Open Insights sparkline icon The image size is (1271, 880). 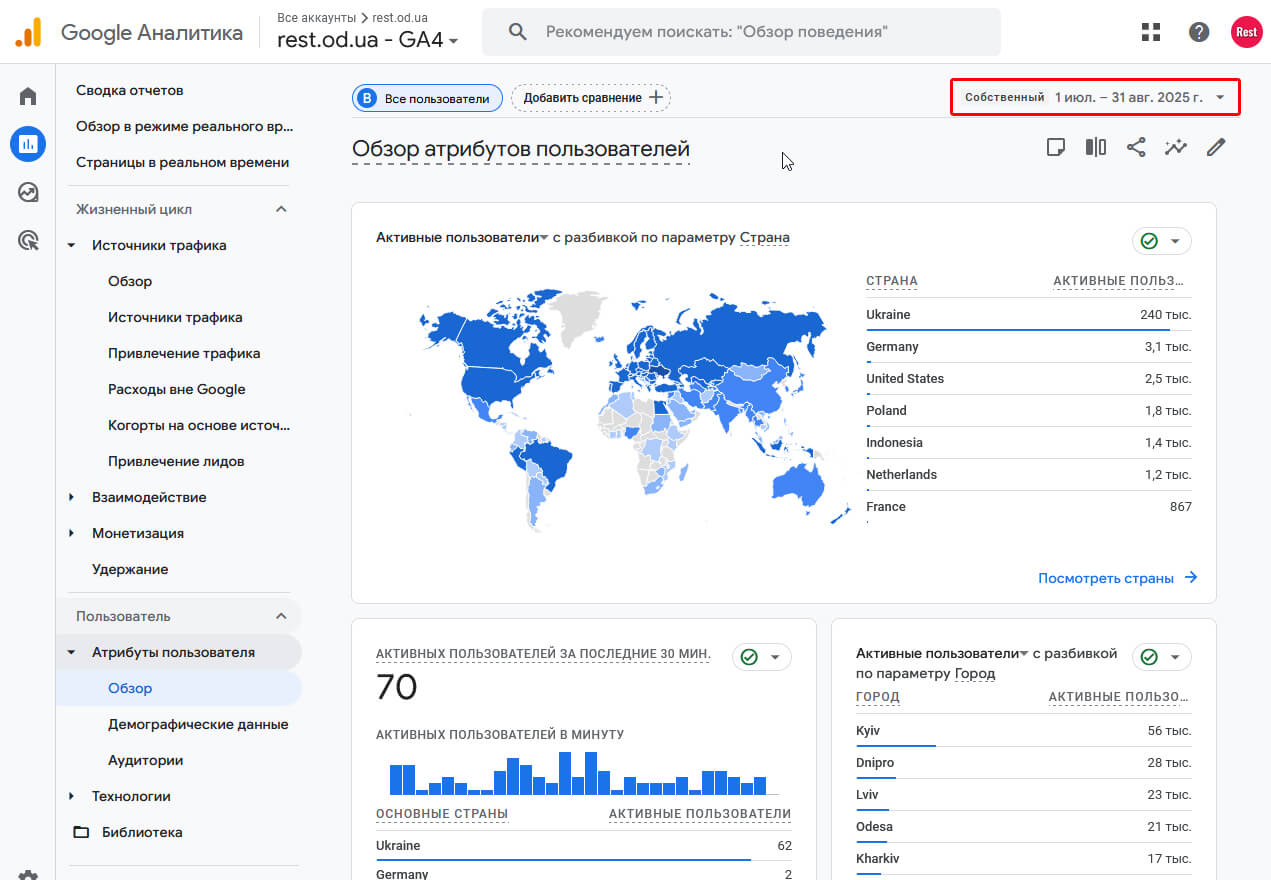tap(1176, 147)
